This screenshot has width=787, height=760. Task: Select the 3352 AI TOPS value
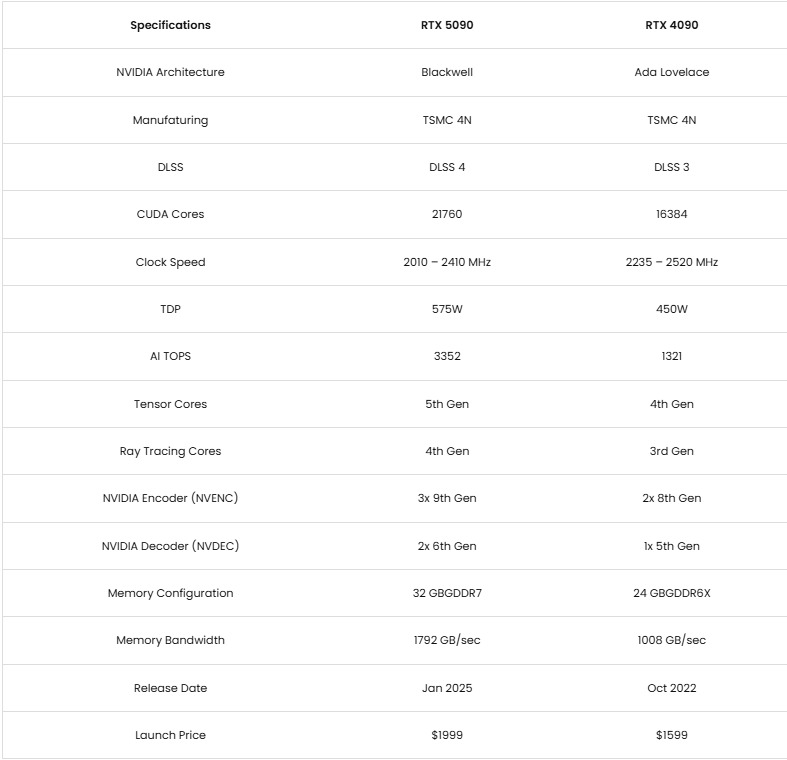(446, 356)
